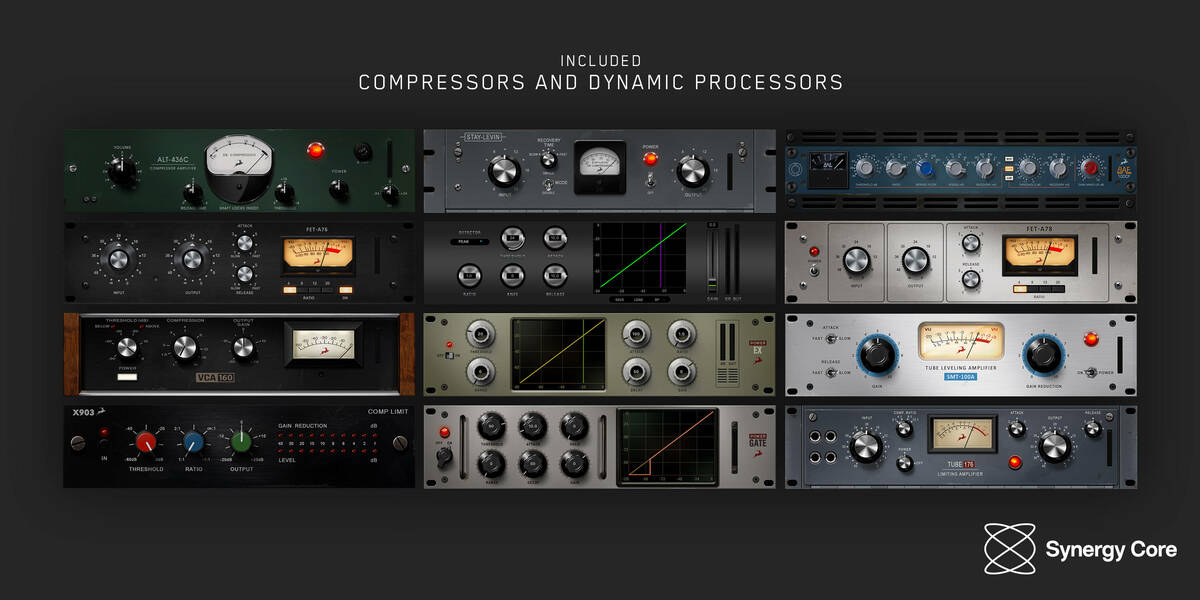Toggle the Stay-Levin Power switch
This screenshot has width=1200, height=600.
coord(650,179)
